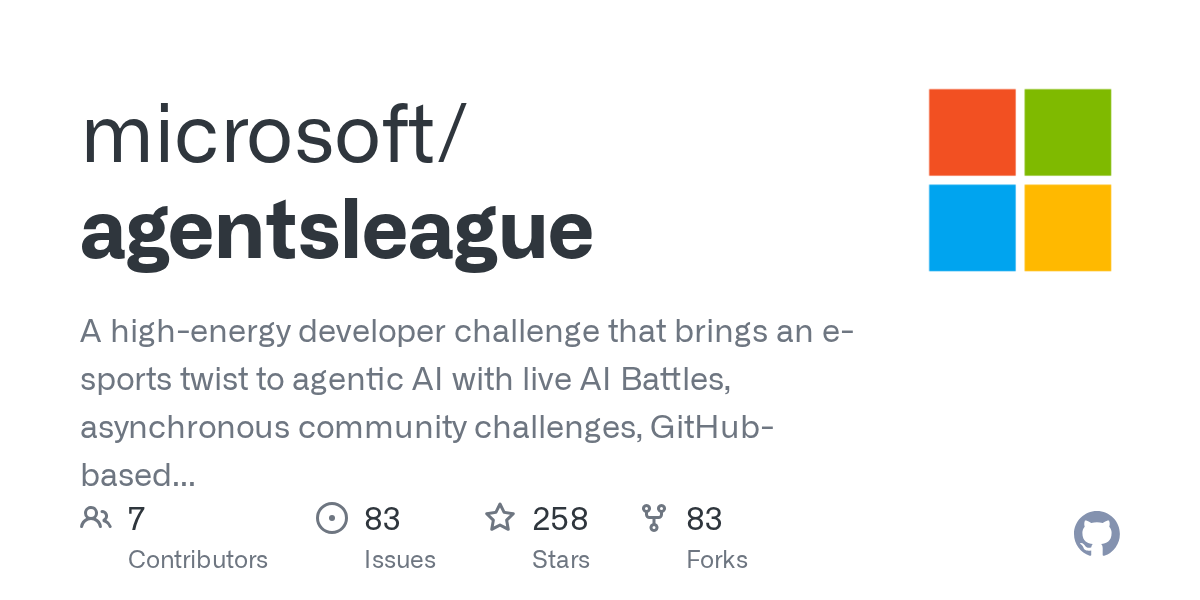Viewport: 1200px width, 600px height.
Task: Select the blue square of Microsoft logo
Action: point(972,228)
